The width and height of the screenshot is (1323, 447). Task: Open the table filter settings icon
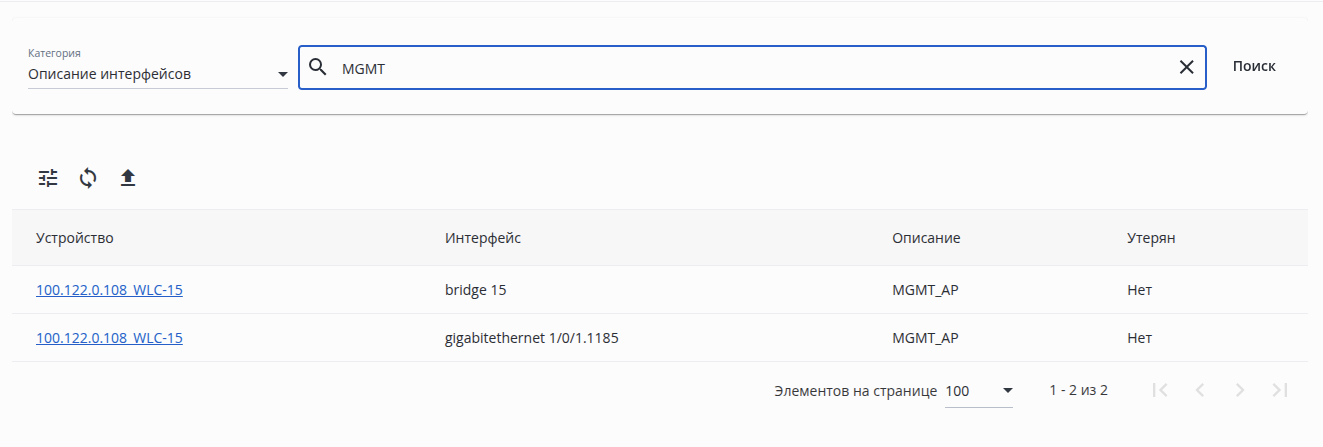click(48, 179)
